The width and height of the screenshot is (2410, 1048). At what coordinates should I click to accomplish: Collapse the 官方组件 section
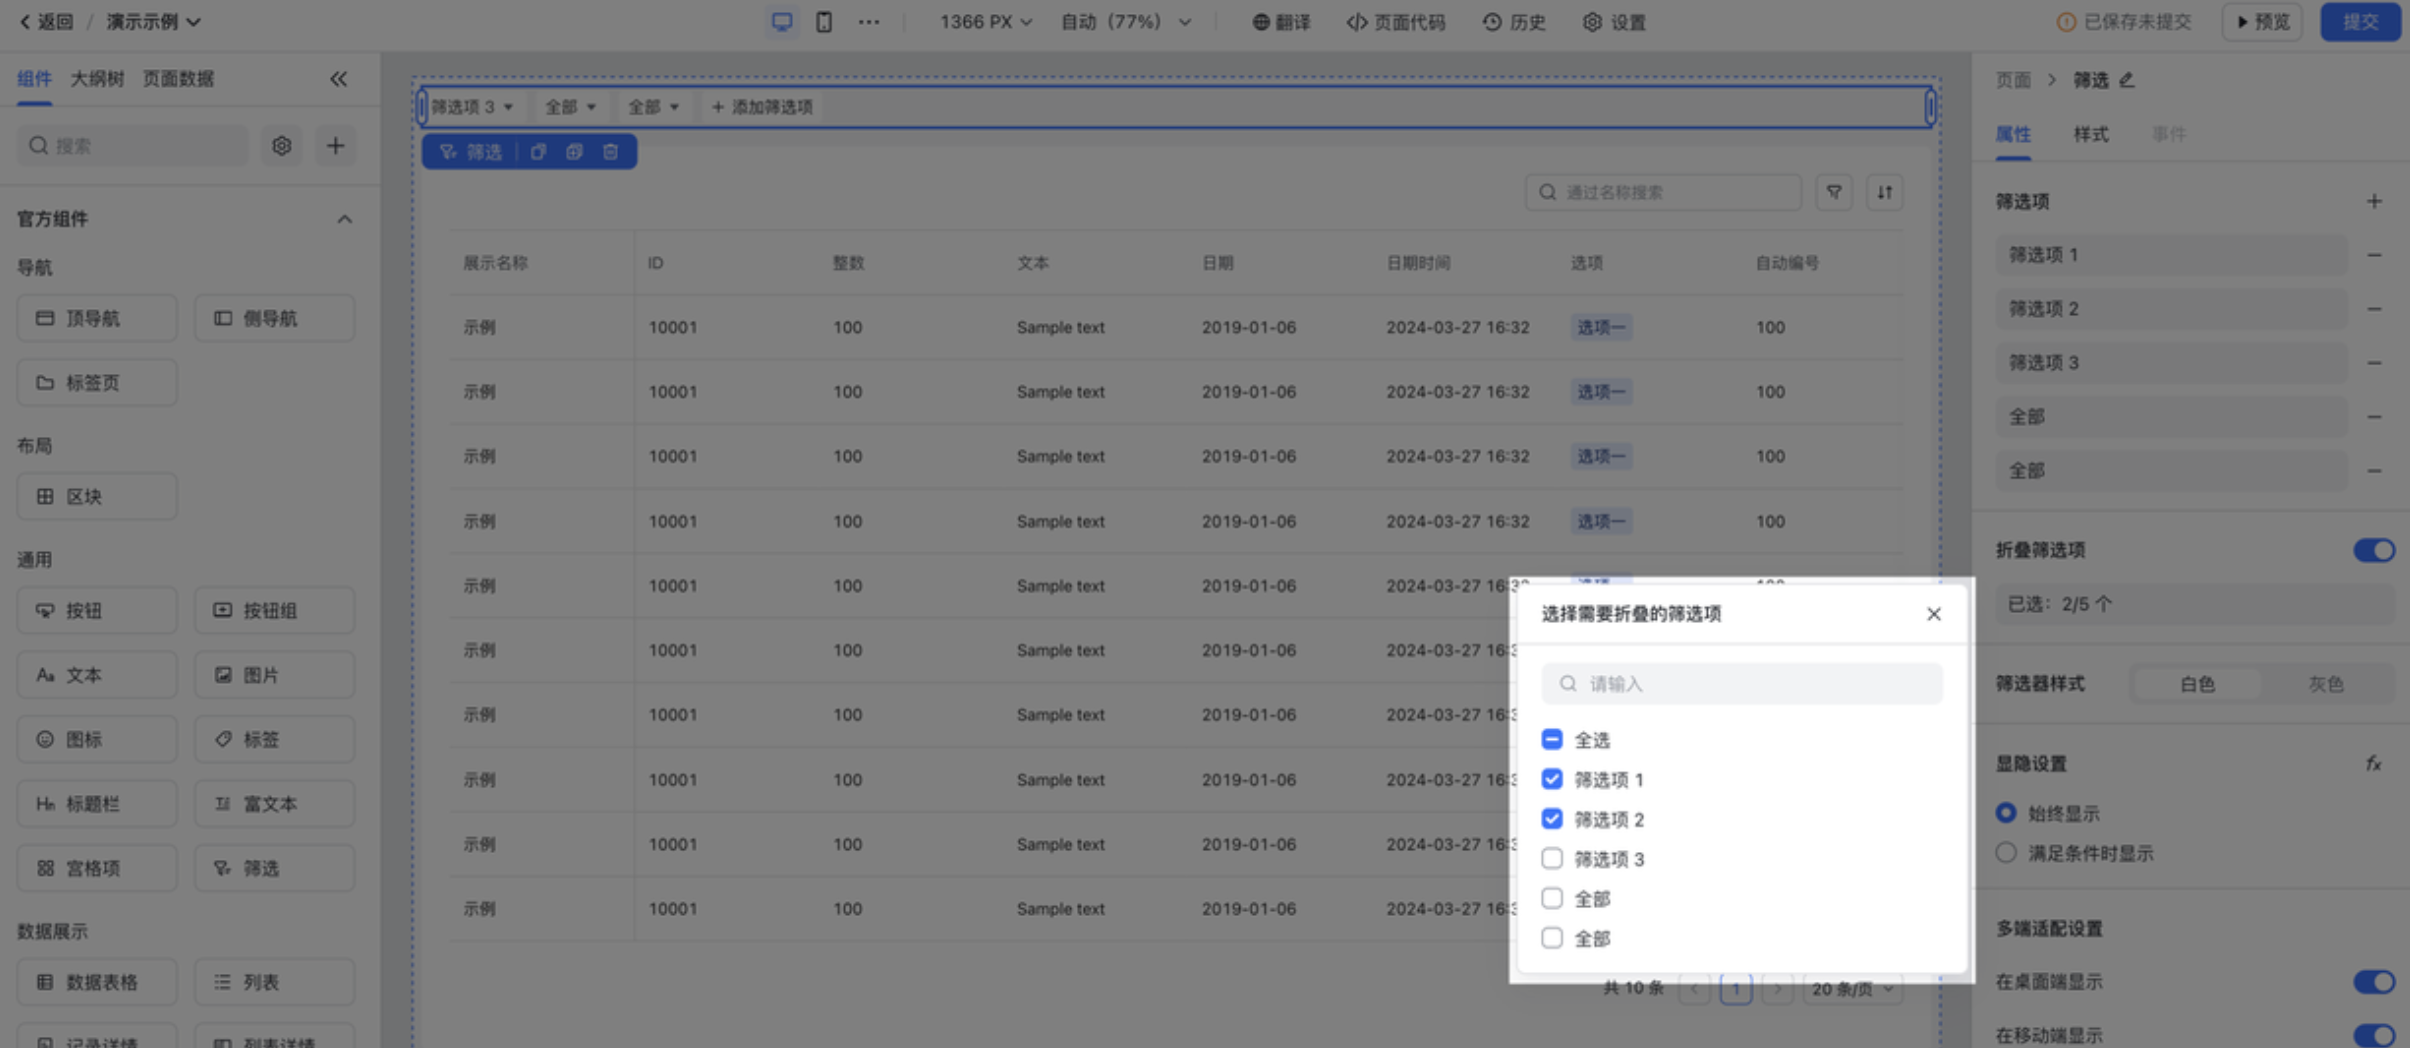(x=344, y=219)
